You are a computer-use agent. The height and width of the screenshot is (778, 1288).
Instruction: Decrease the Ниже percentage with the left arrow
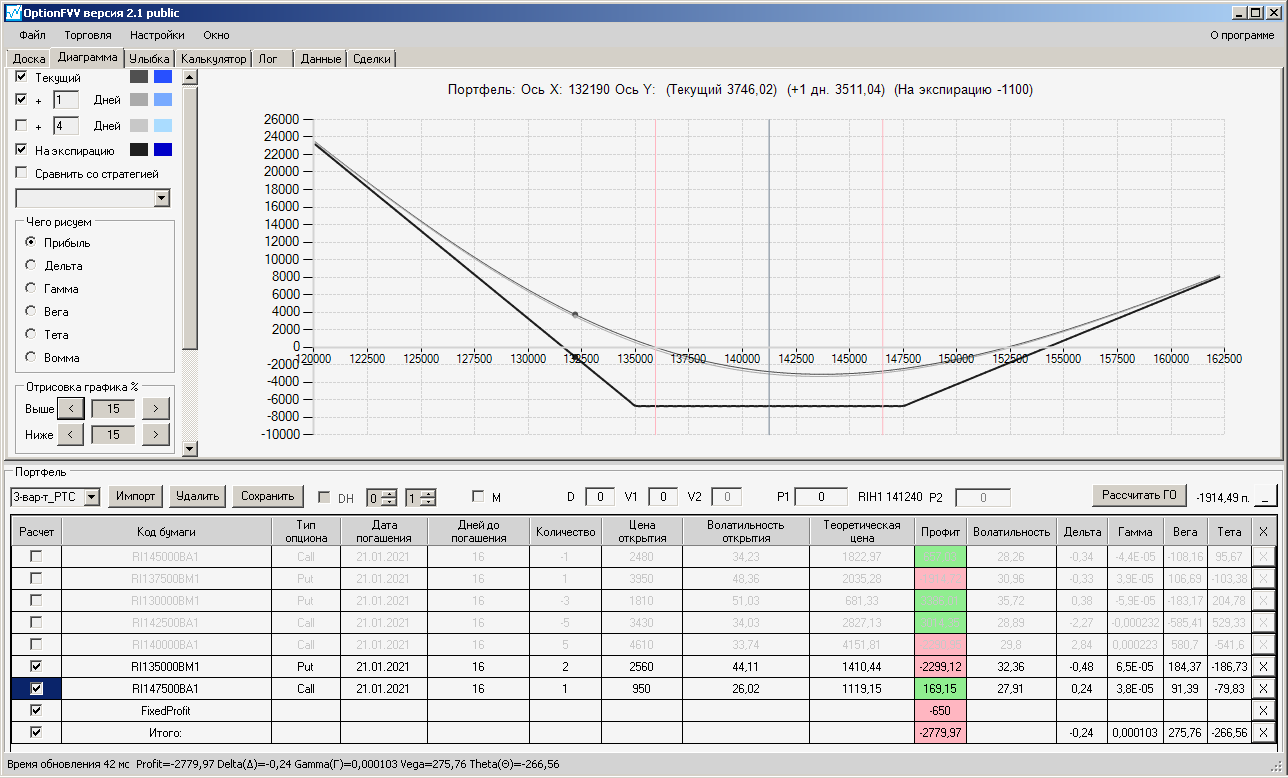coord(70,434)
